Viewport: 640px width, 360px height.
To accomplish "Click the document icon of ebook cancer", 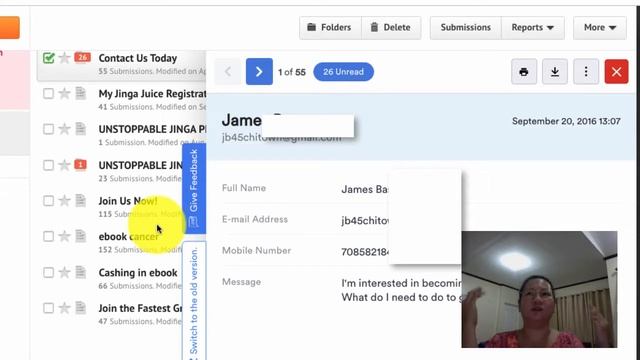I will (80, 236).
